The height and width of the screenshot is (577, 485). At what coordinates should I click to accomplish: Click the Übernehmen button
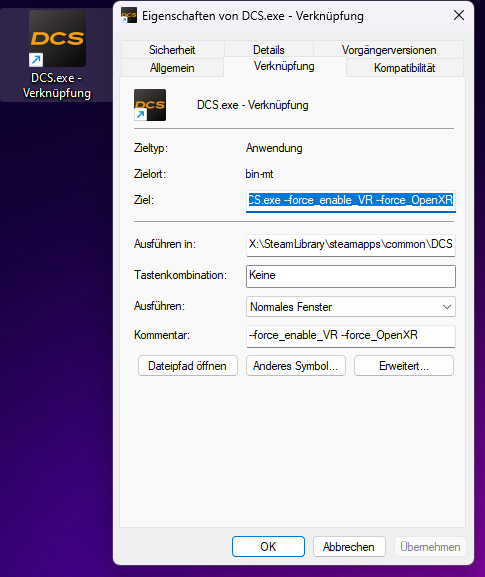coord(430,546)
